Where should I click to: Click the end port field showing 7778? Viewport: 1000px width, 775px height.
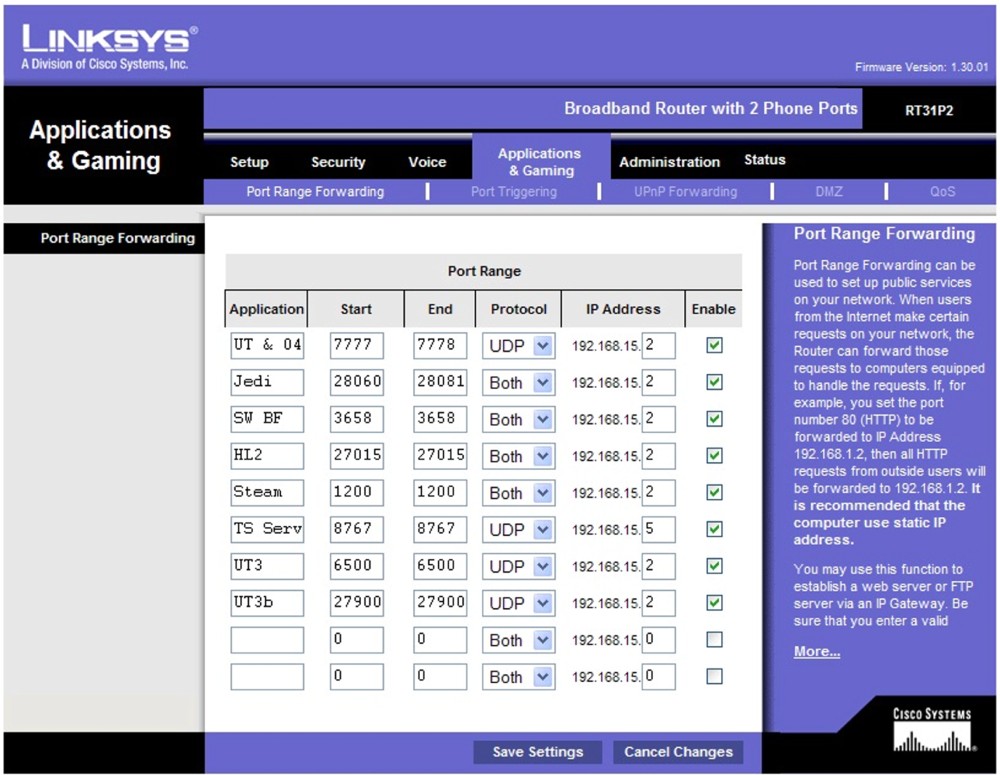pyautogui.click(x=440, y=346)
